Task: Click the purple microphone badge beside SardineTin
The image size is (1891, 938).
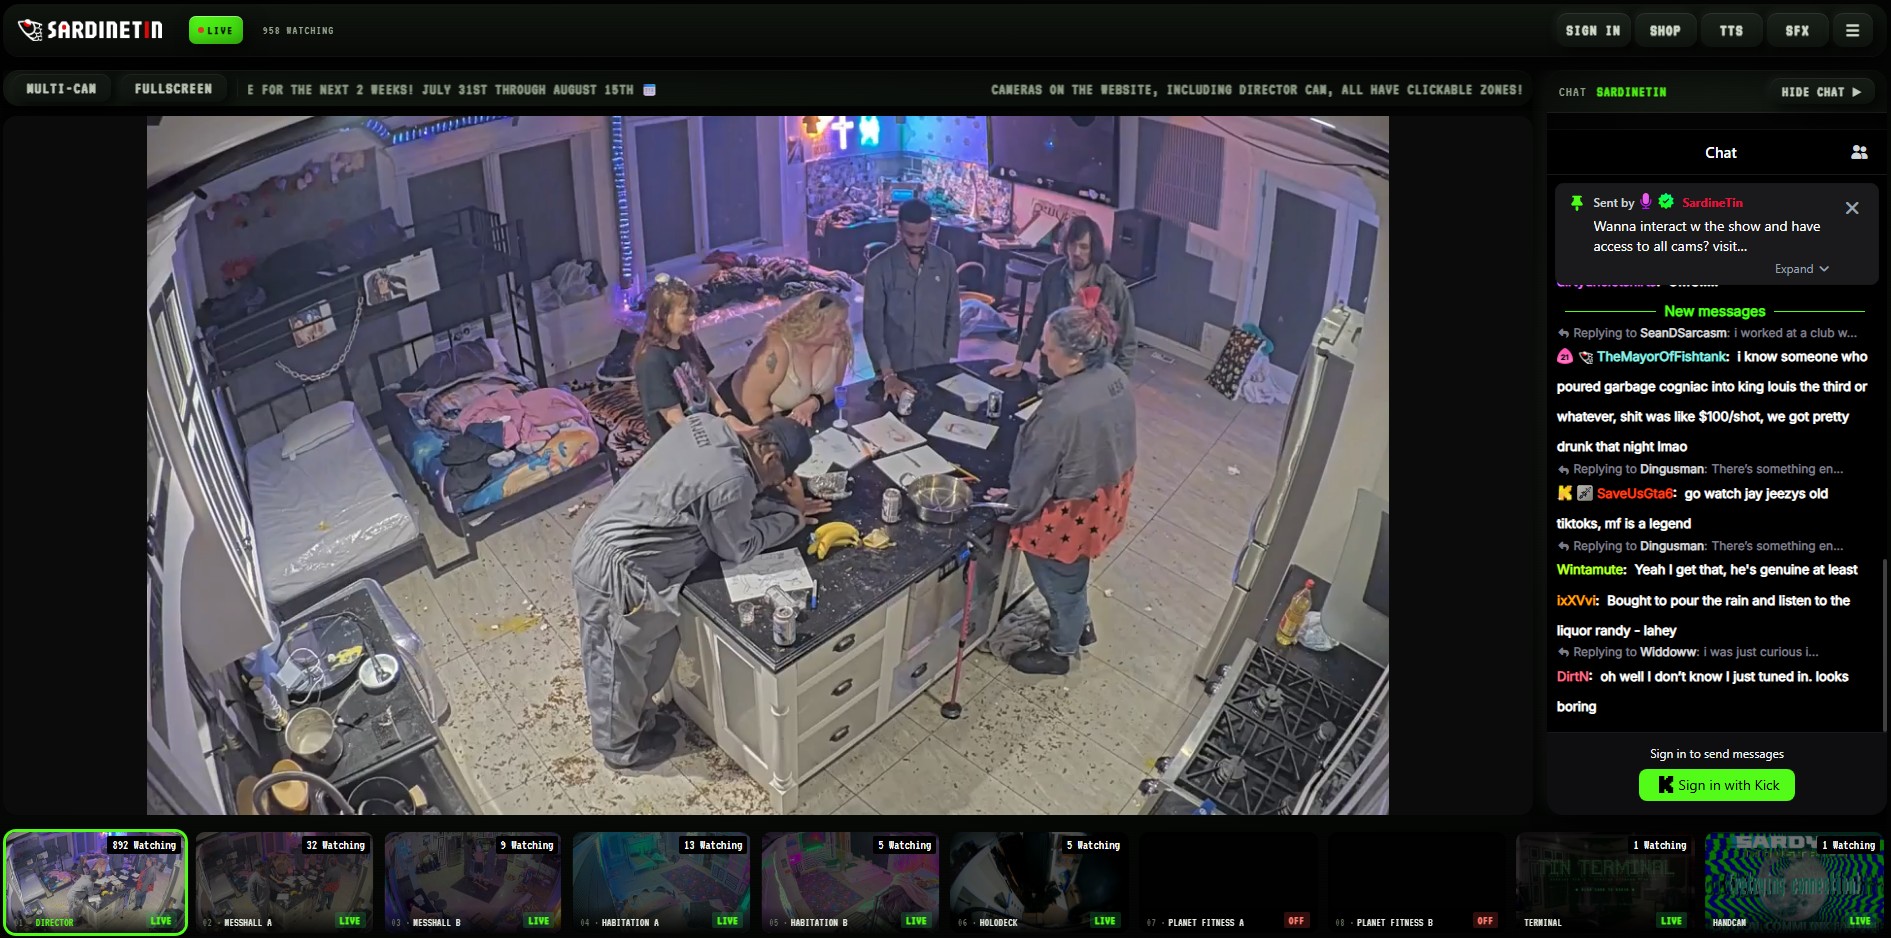Action: (x=1646, y=201)
